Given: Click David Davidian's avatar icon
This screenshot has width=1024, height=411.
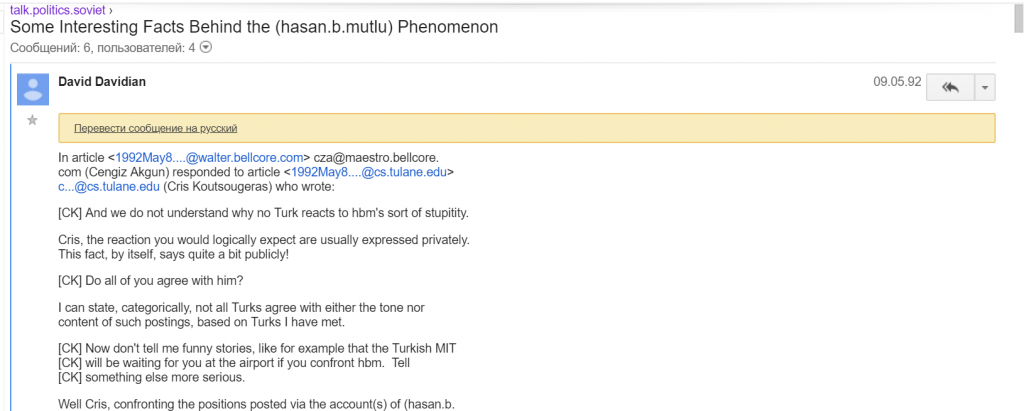Looking at the screenshot, I should point(33,90).
